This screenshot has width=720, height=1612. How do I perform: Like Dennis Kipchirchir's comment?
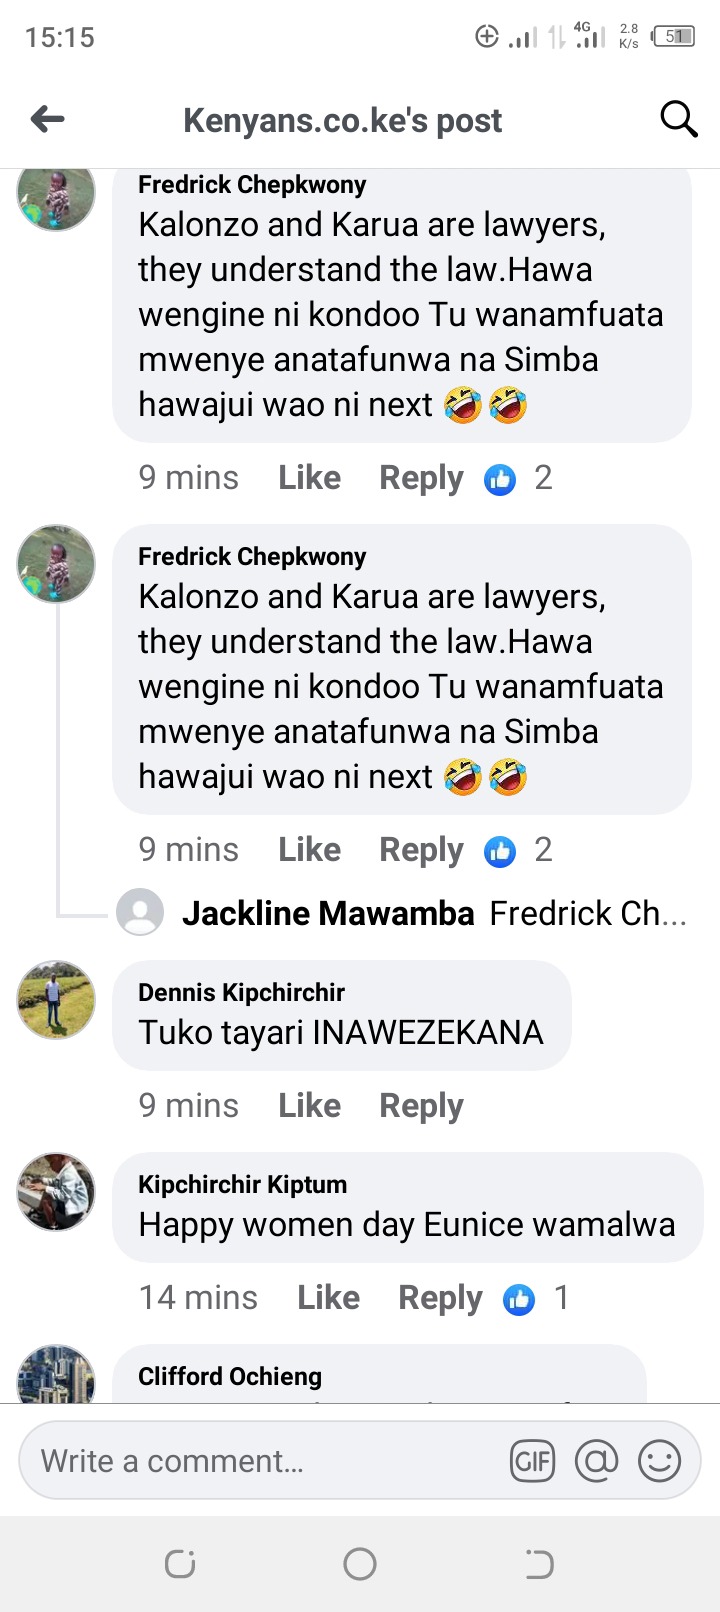[x=309, y=1105]
